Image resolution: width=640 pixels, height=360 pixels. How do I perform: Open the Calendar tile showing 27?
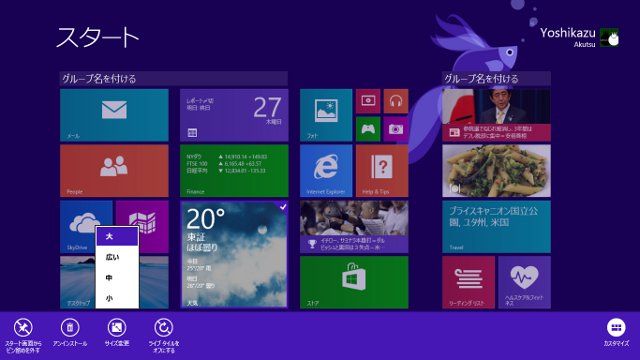(234, 115)
